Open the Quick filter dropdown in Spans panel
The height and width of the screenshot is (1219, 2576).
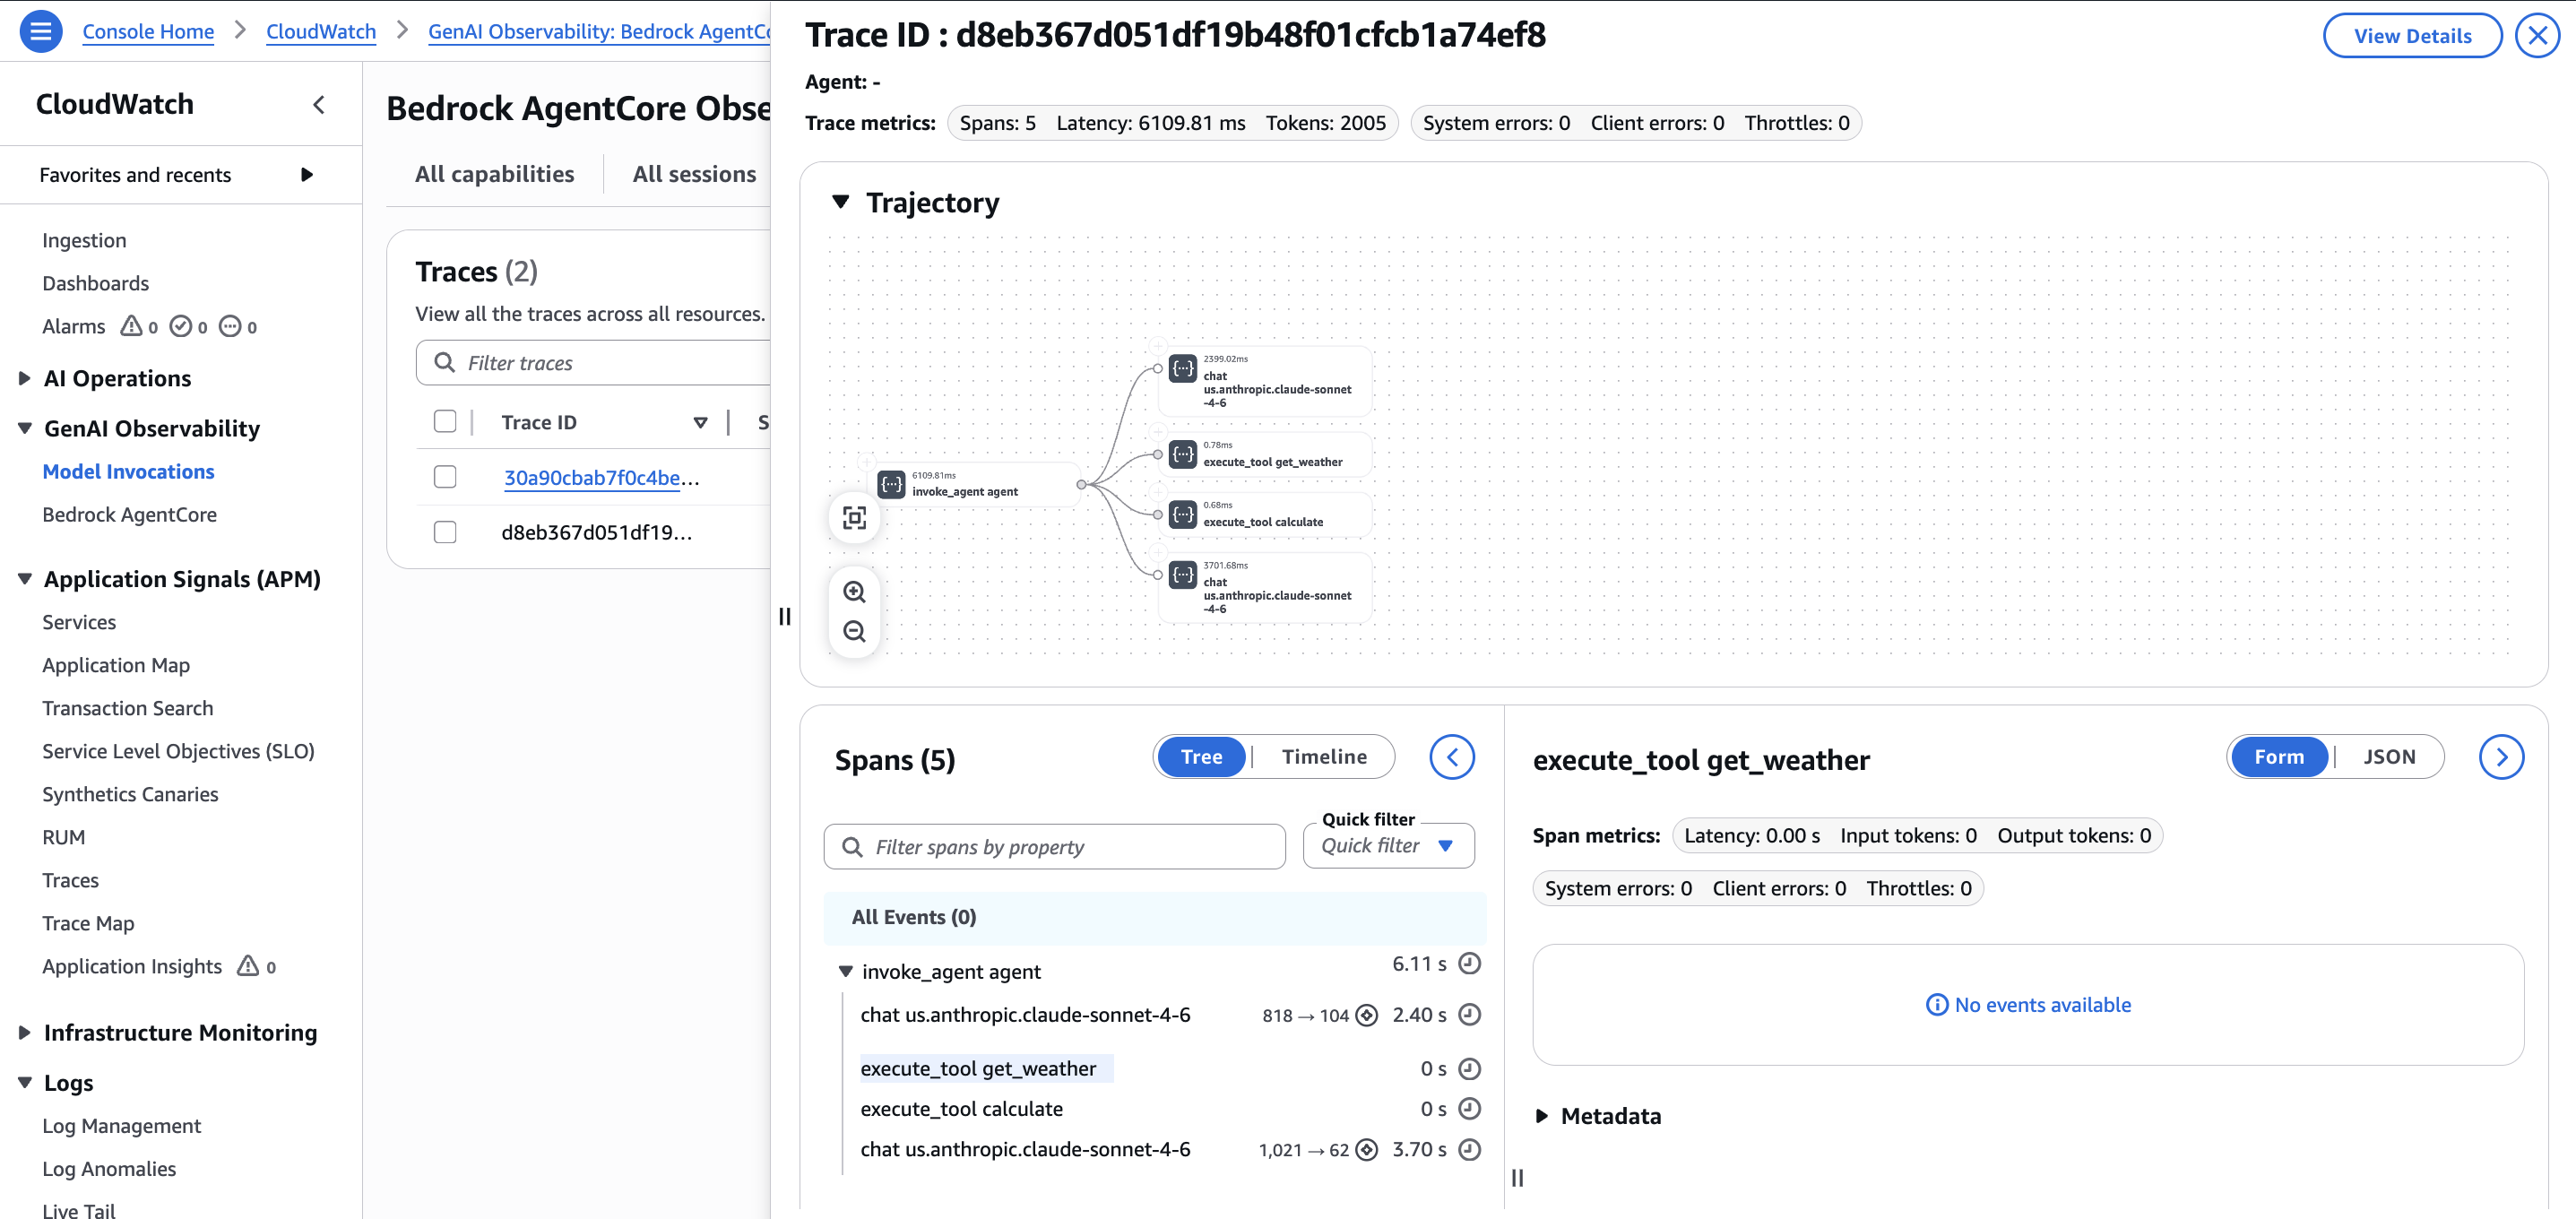1388,845
